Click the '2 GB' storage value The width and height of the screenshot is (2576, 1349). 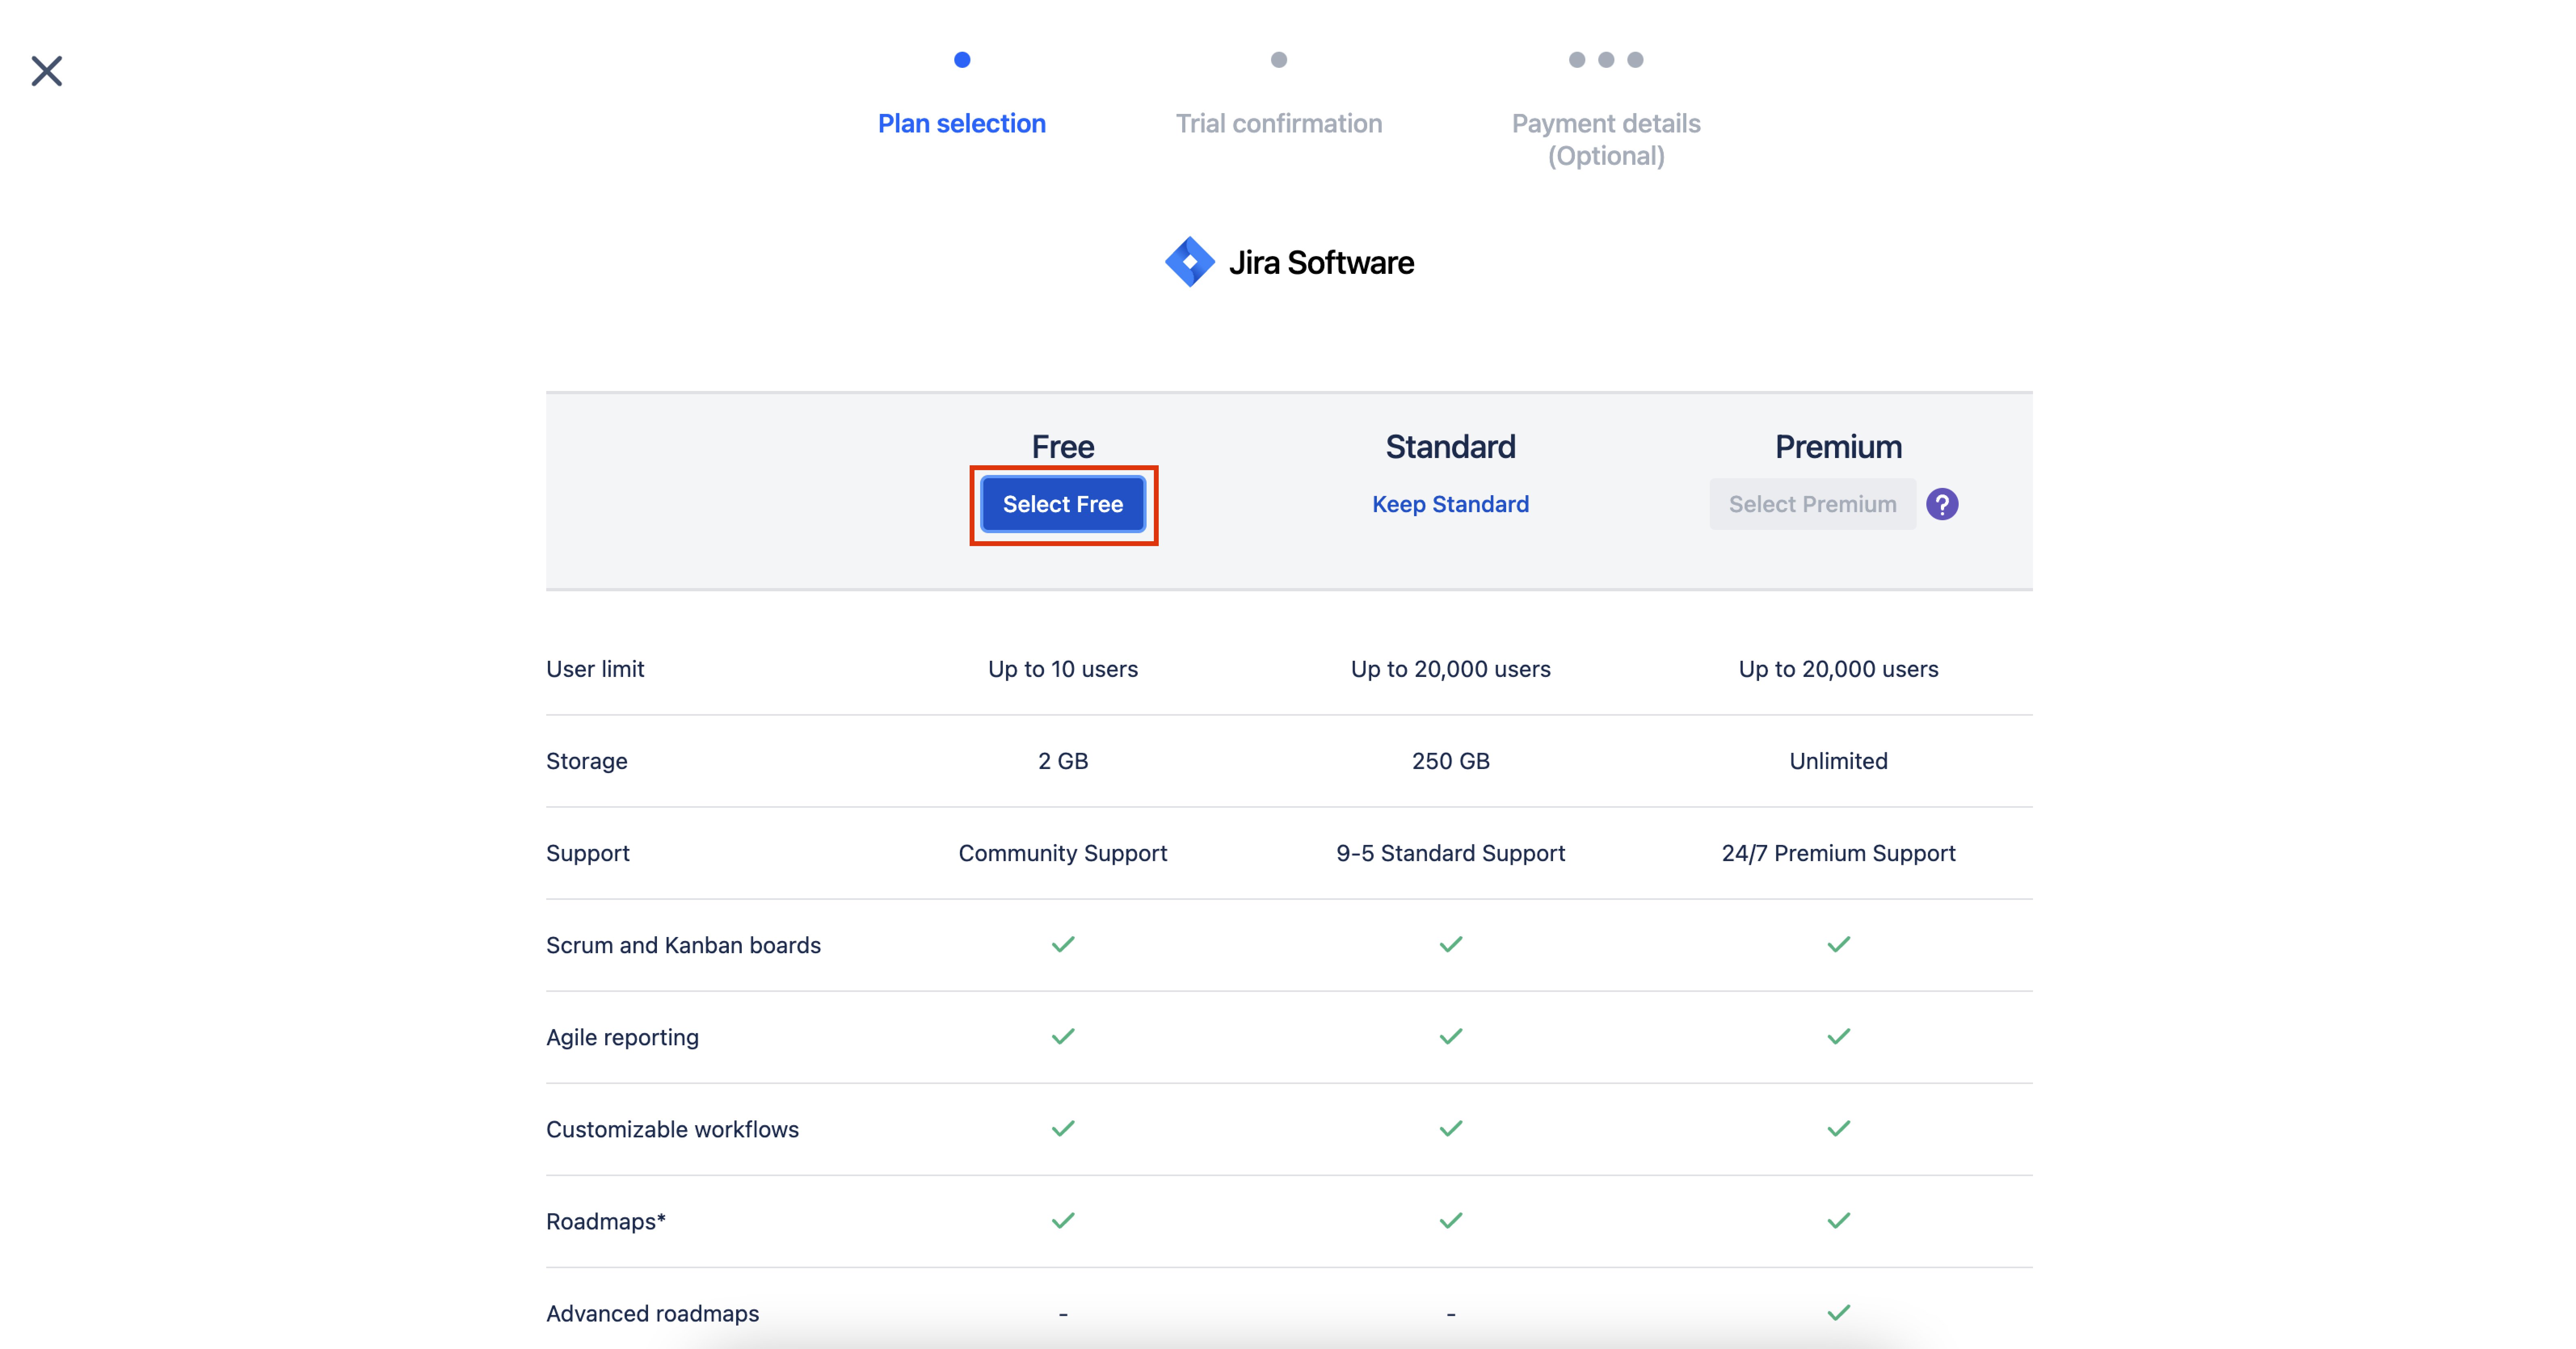pos(1063,761)
